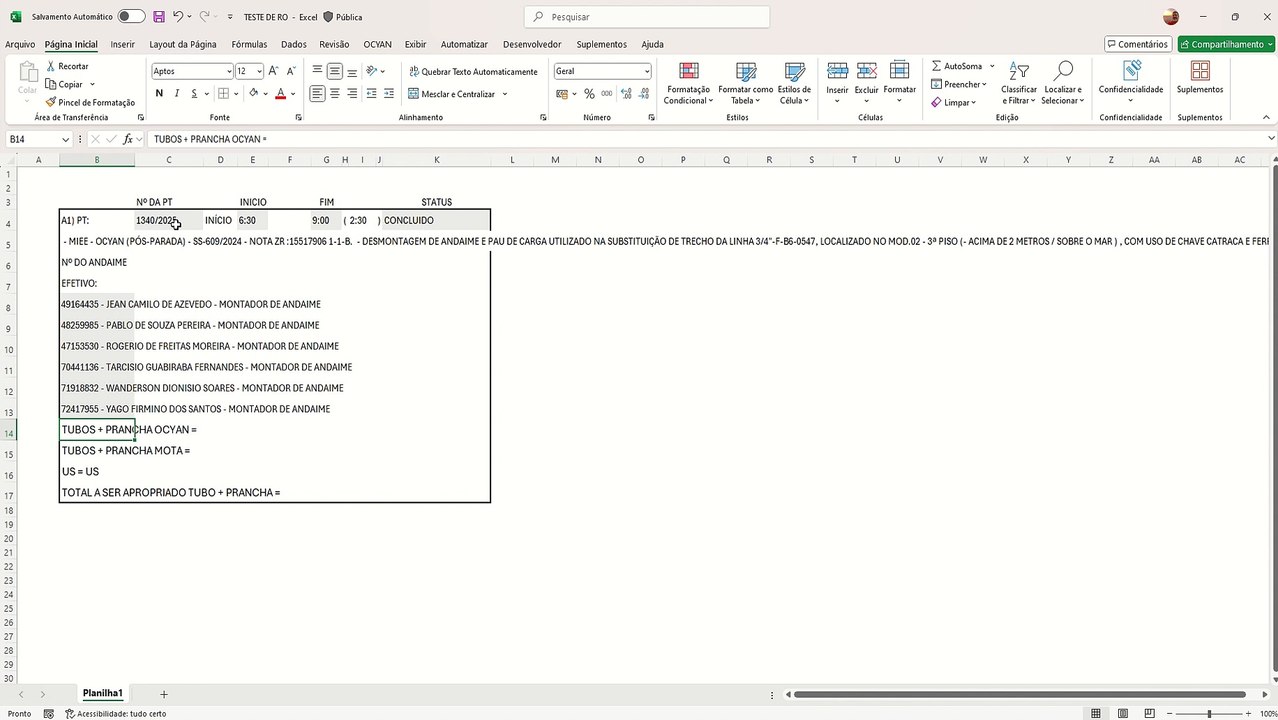1278x720 pixels.
Task: Click the AutoSoma button
Action: [x=957, y=66]
